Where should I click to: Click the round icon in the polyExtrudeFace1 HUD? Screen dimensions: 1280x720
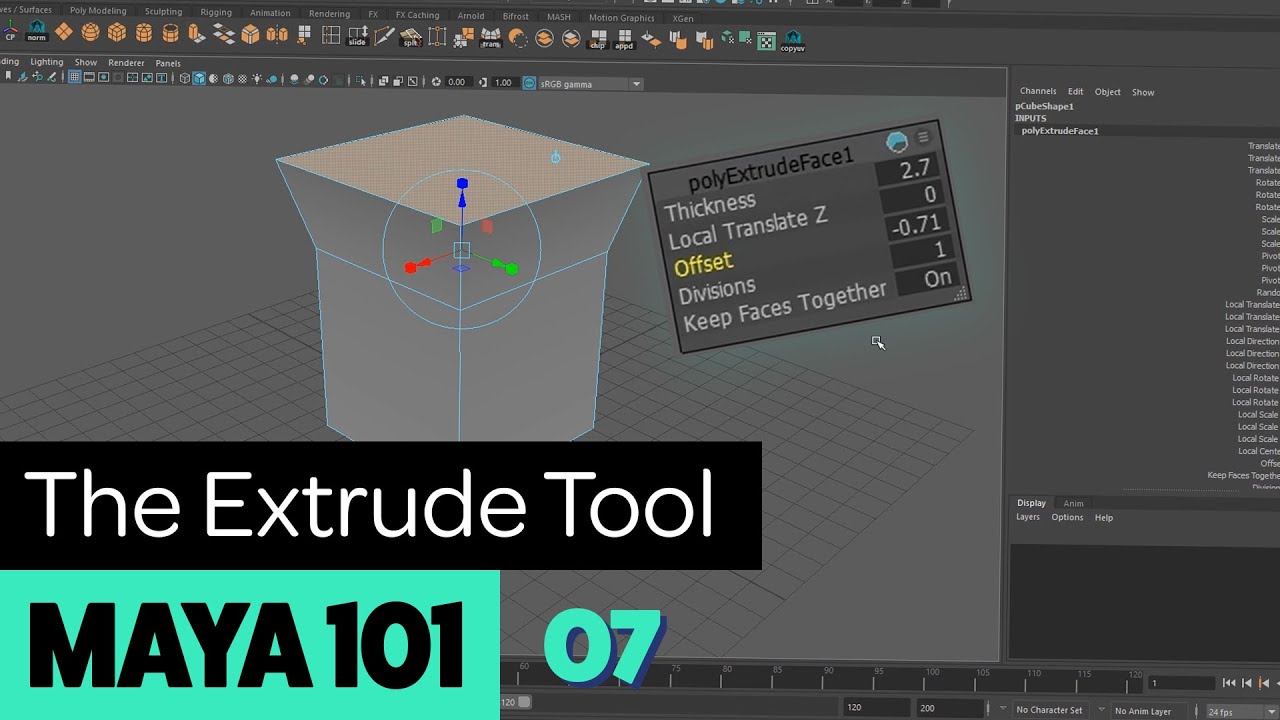(x=897, y=142)
